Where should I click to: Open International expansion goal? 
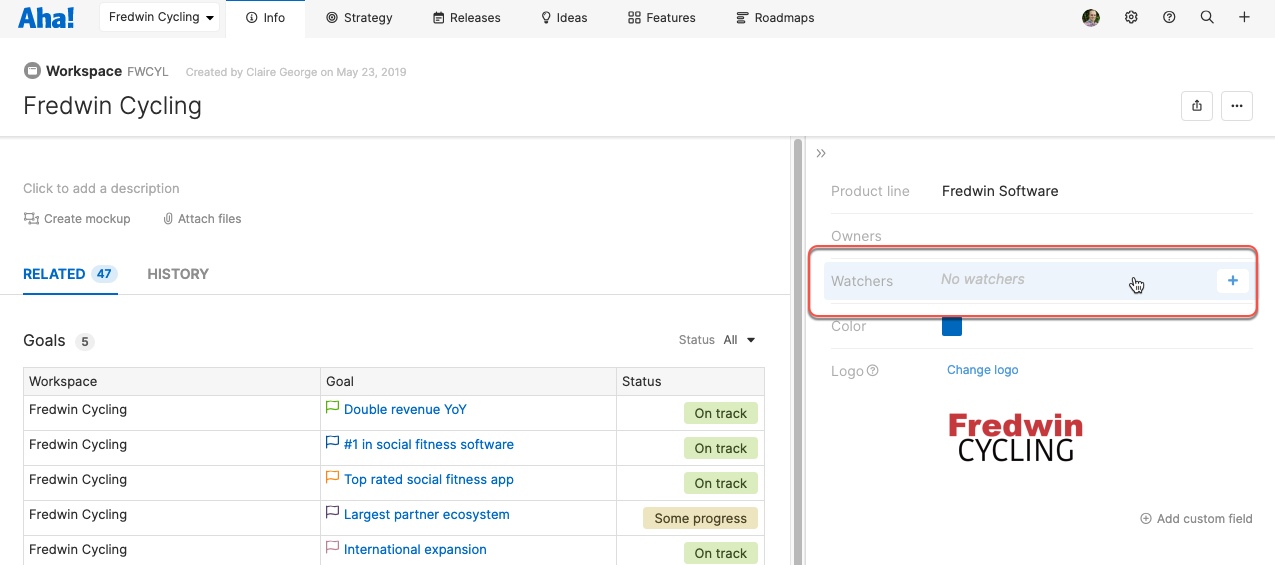(x=415, y=550)
